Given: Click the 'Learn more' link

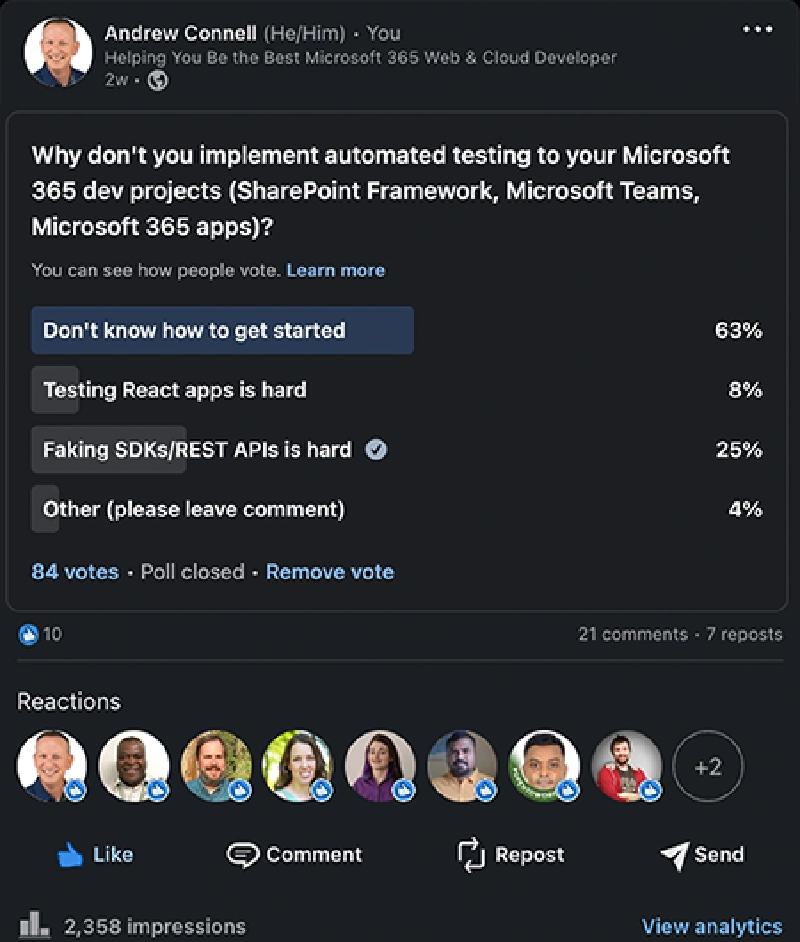Looking at the screenshot, I should (335, 270).
